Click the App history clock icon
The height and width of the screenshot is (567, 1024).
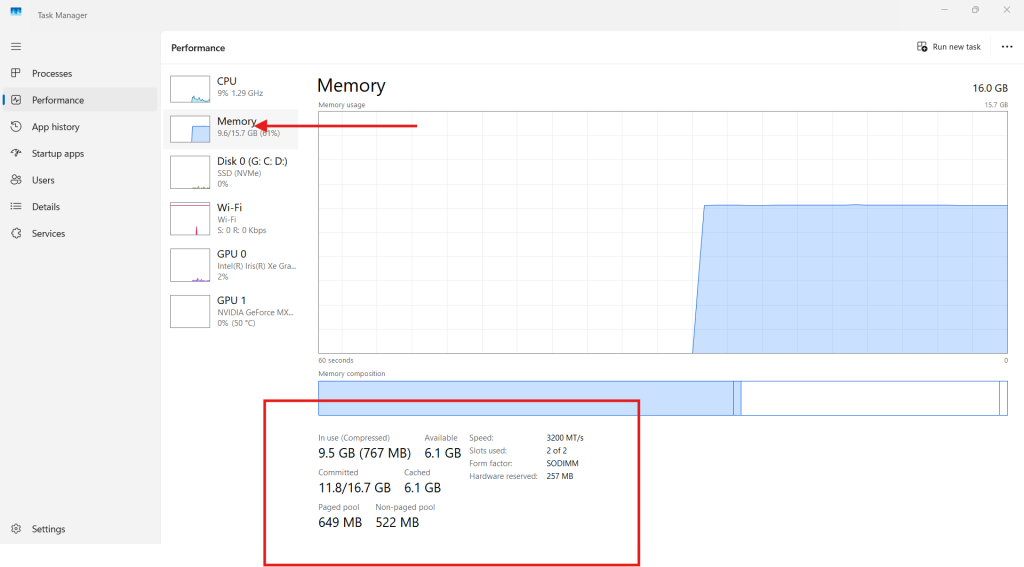[16, 127]
